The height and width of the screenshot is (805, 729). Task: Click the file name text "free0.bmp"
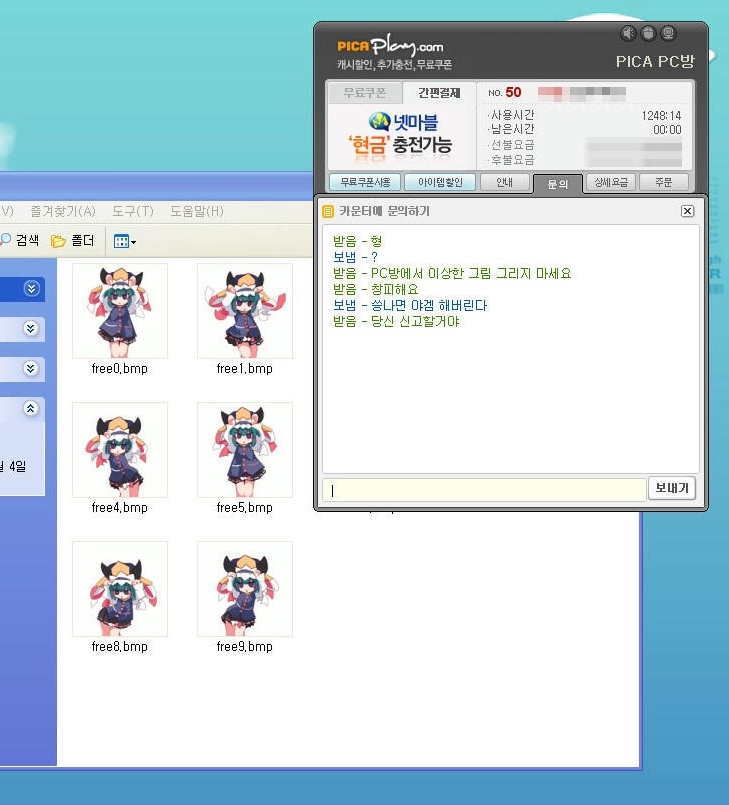[120, 369]
